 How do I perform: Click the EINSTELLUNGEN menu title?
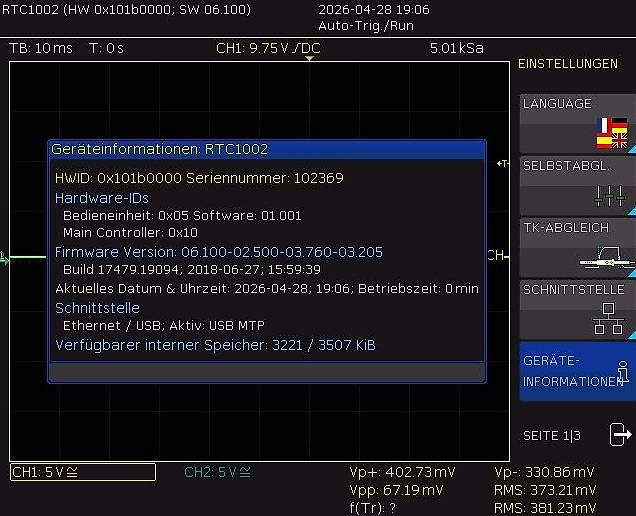click(x=568, y=64)
